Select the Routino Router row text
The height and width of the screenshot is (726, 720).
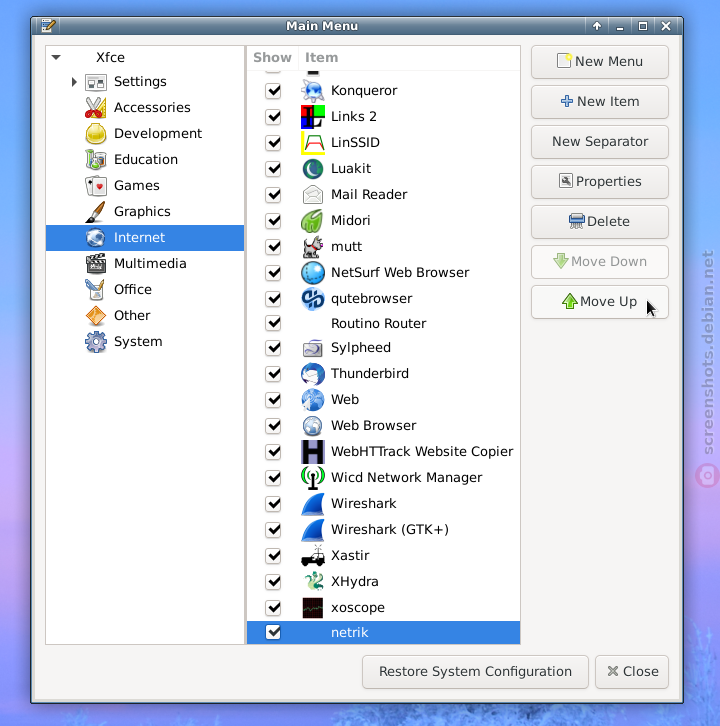click(x=378, y=323)
